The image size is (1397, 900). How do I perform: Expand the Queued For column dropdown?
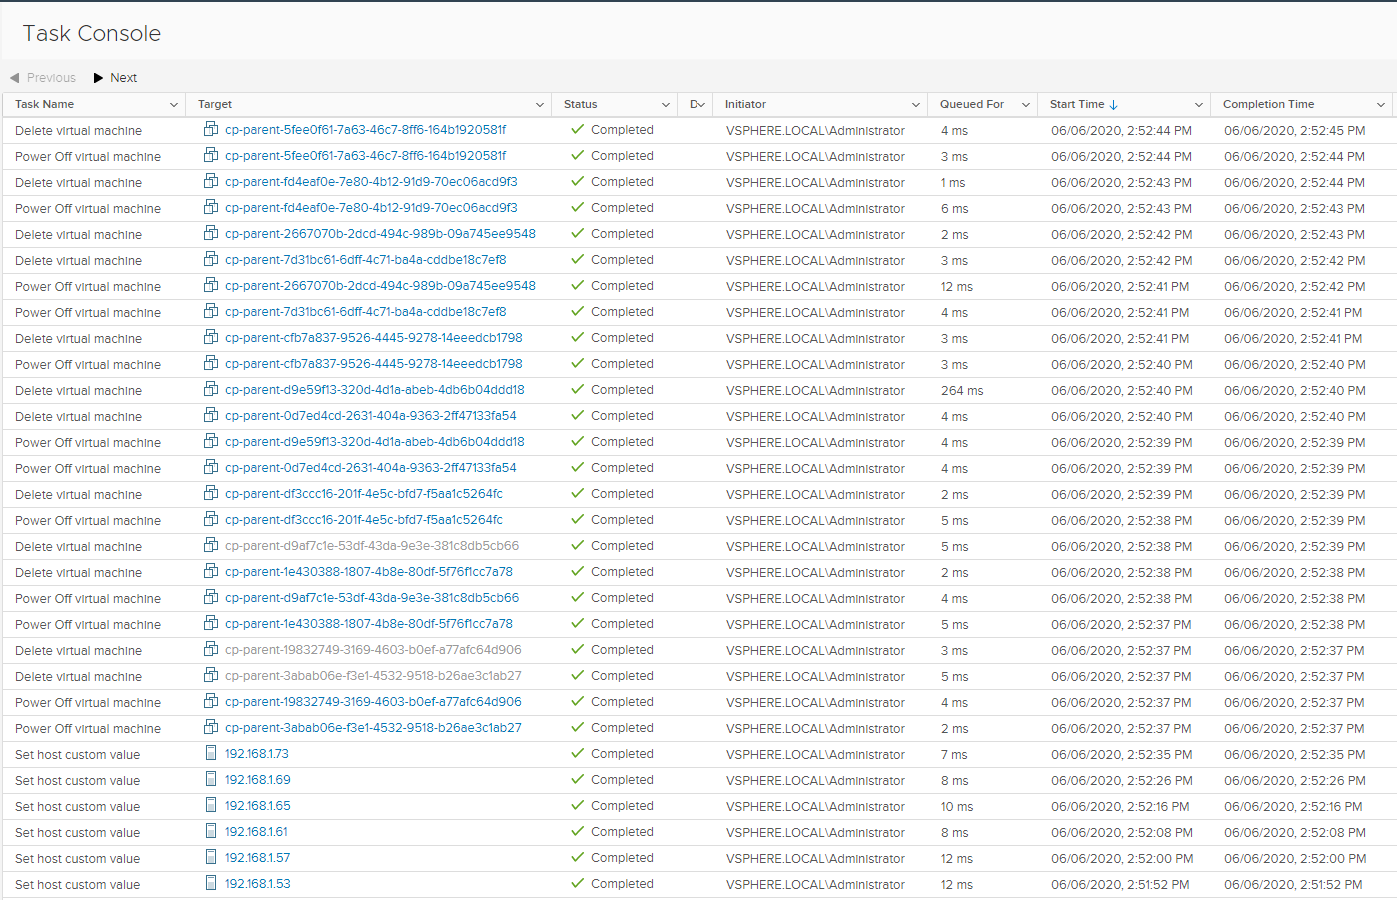(x=1025, y=105)
